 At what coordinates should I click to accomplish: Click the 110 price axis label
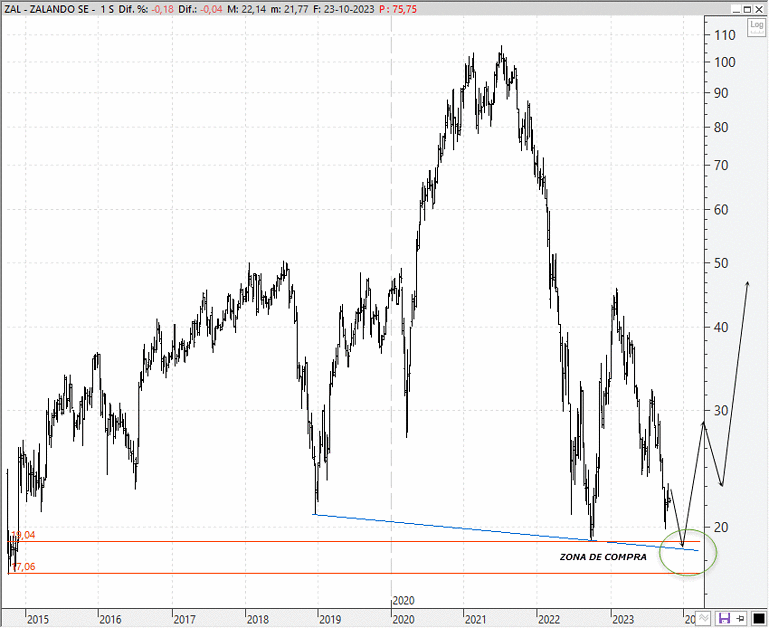tap(725, 35)
